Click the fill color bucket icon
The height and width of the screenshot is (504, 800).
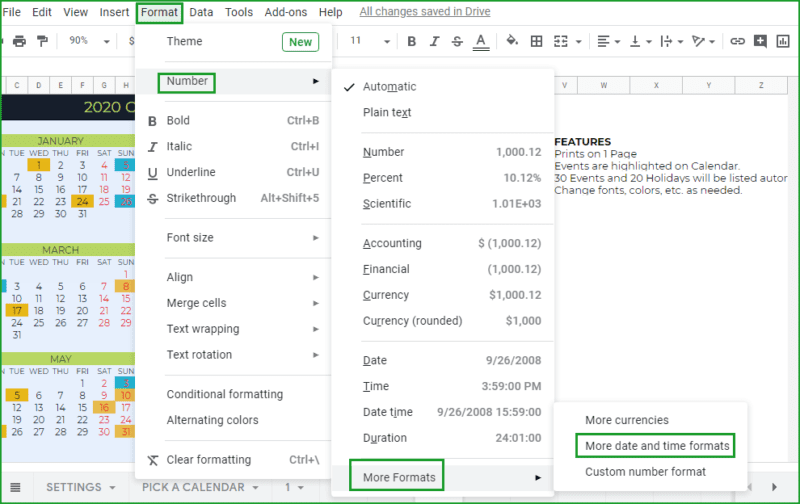(x=512, y=41)
